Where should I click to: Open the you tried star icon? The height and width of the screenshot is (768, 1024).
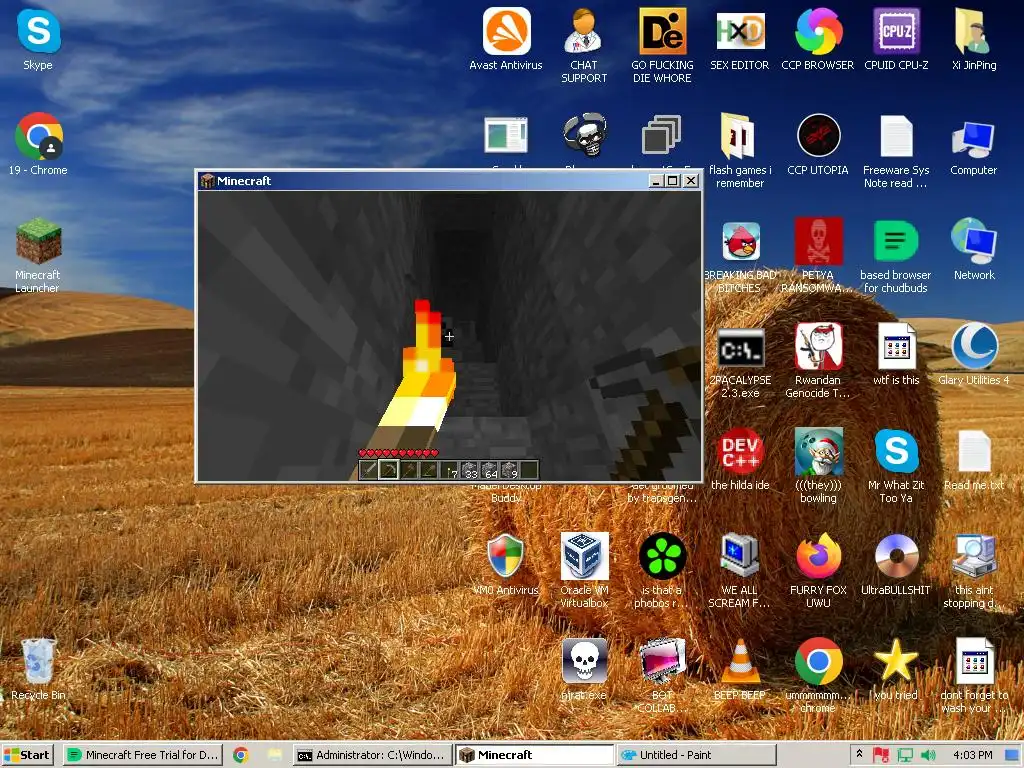(896, 669)
